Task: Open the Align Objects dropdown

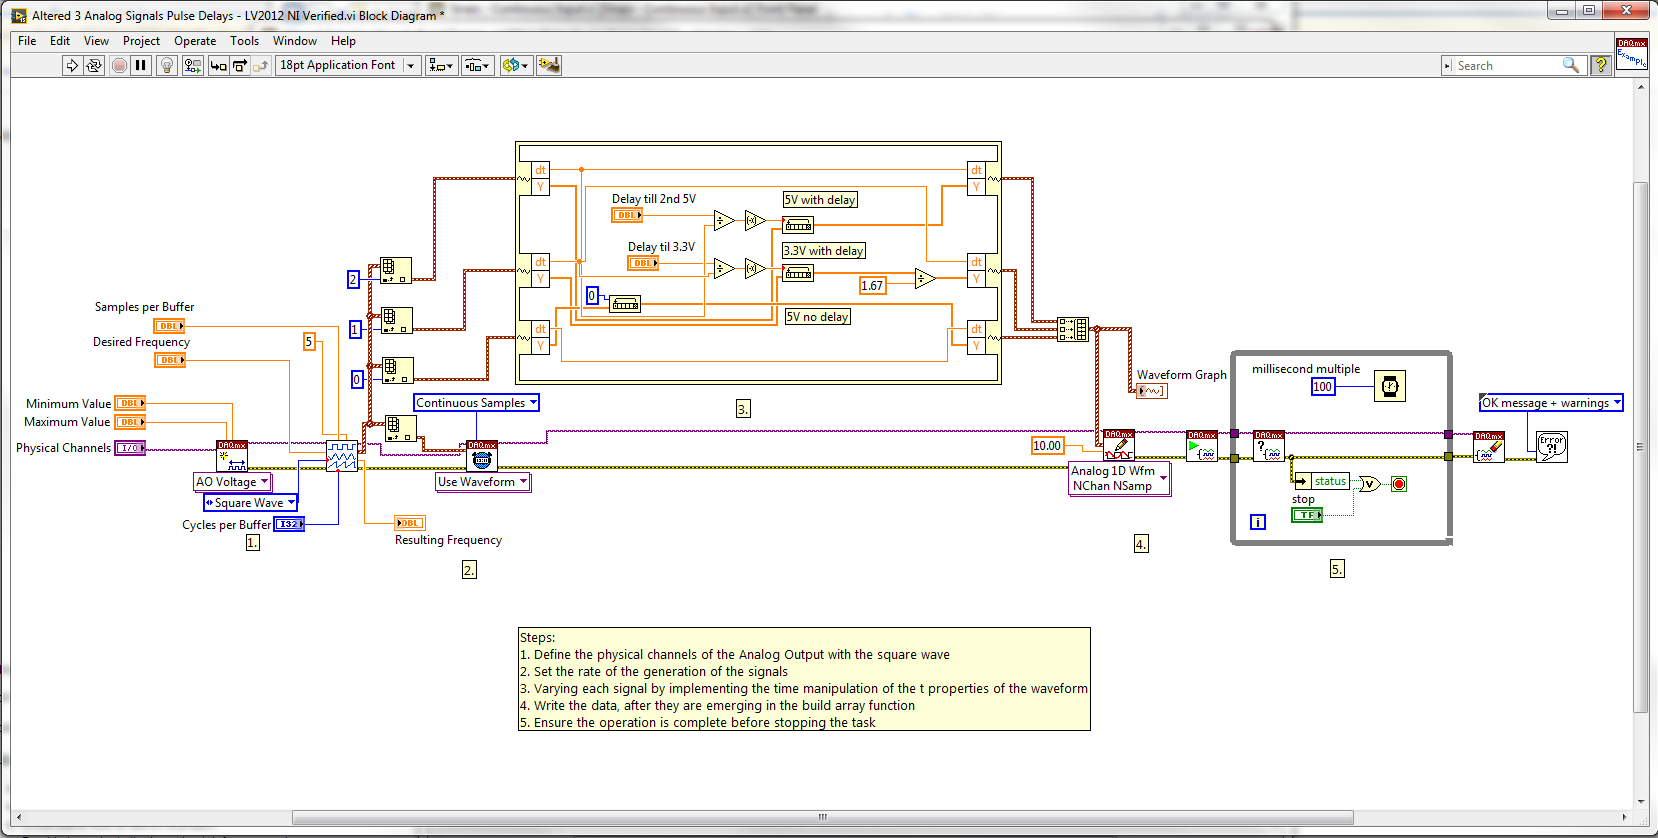Action: click(441, 65)
